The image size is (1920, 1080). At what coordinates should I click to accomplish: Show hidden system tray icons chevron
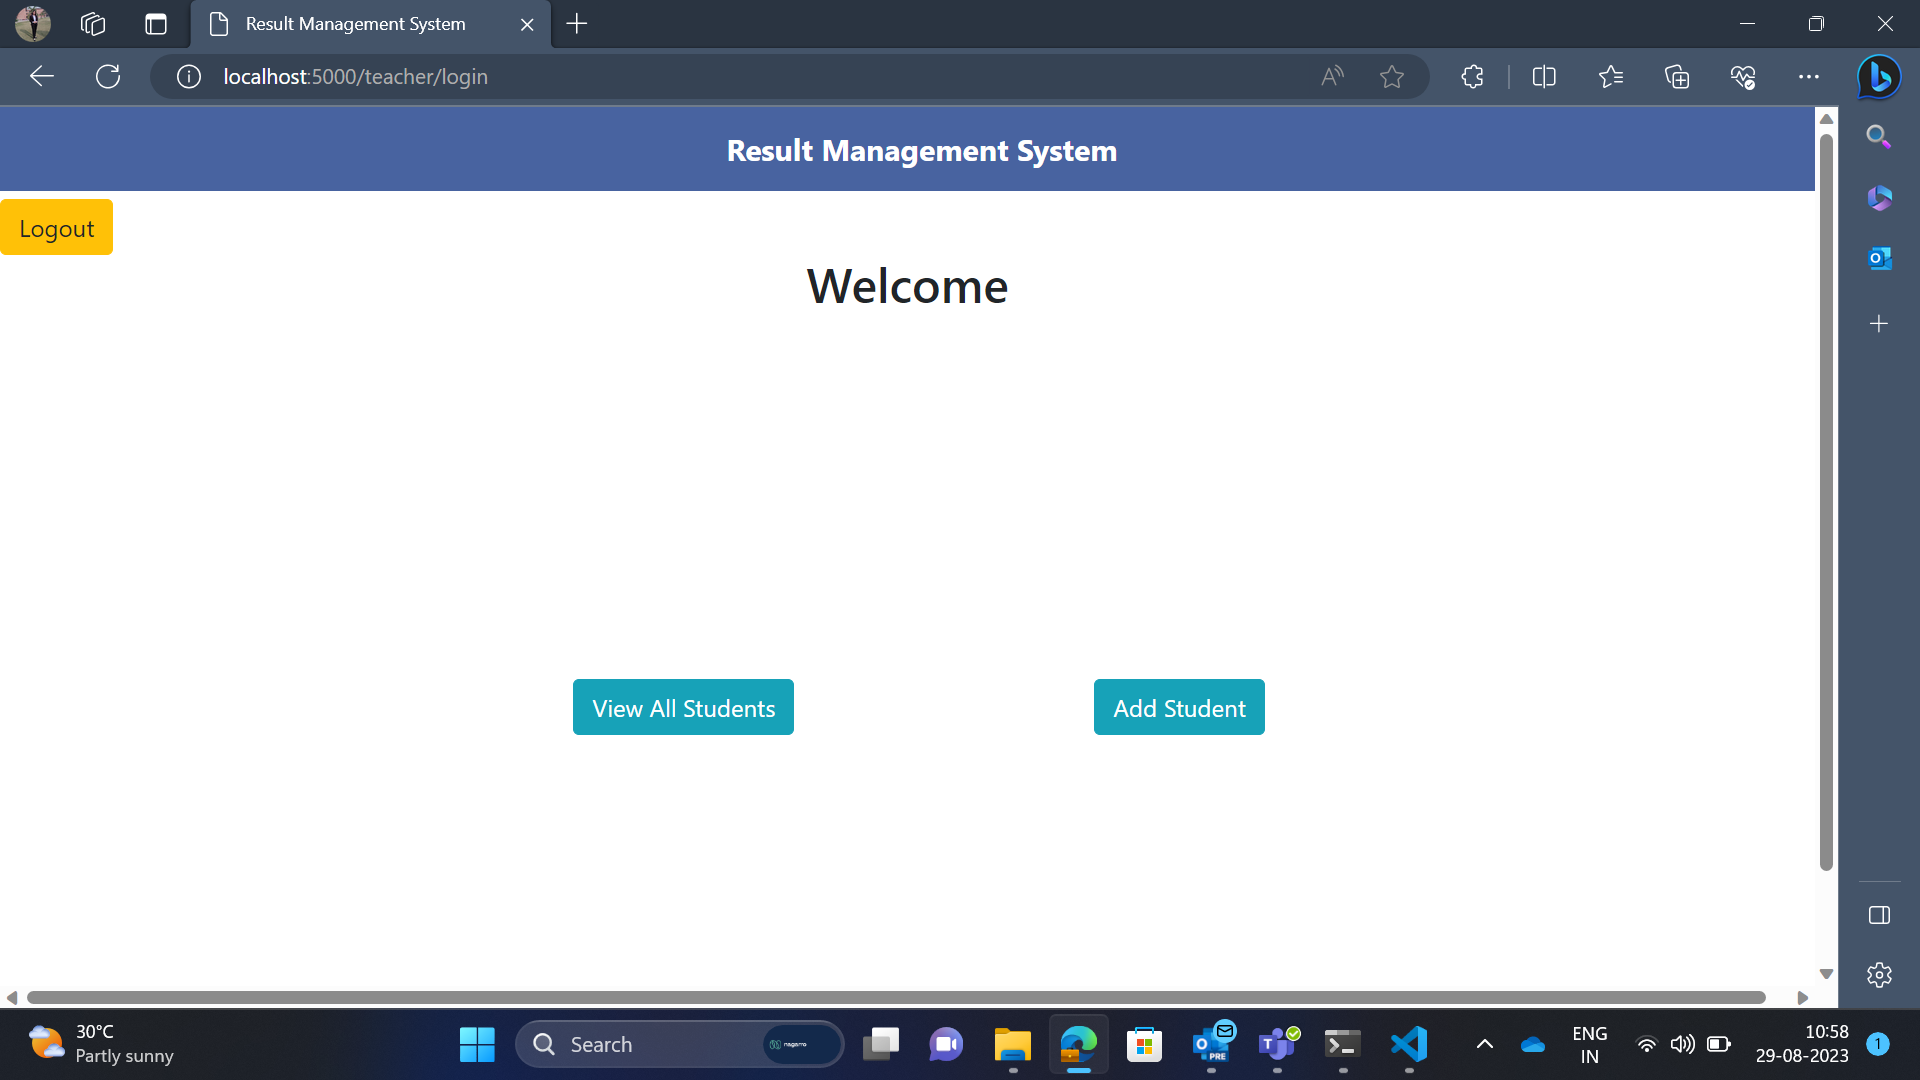click(1485, 1044)
